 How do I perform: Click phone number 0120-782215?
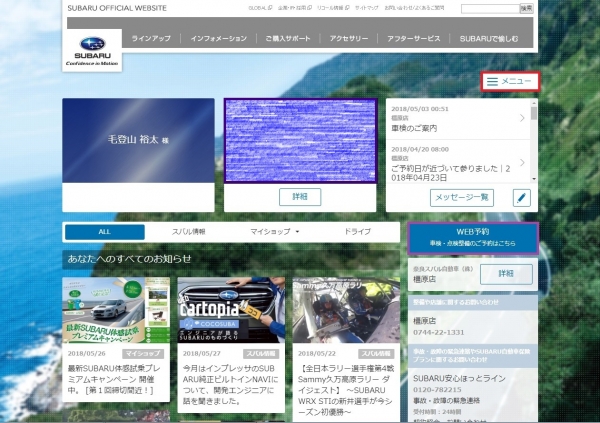pyautogui.click(x=437, y=390)
